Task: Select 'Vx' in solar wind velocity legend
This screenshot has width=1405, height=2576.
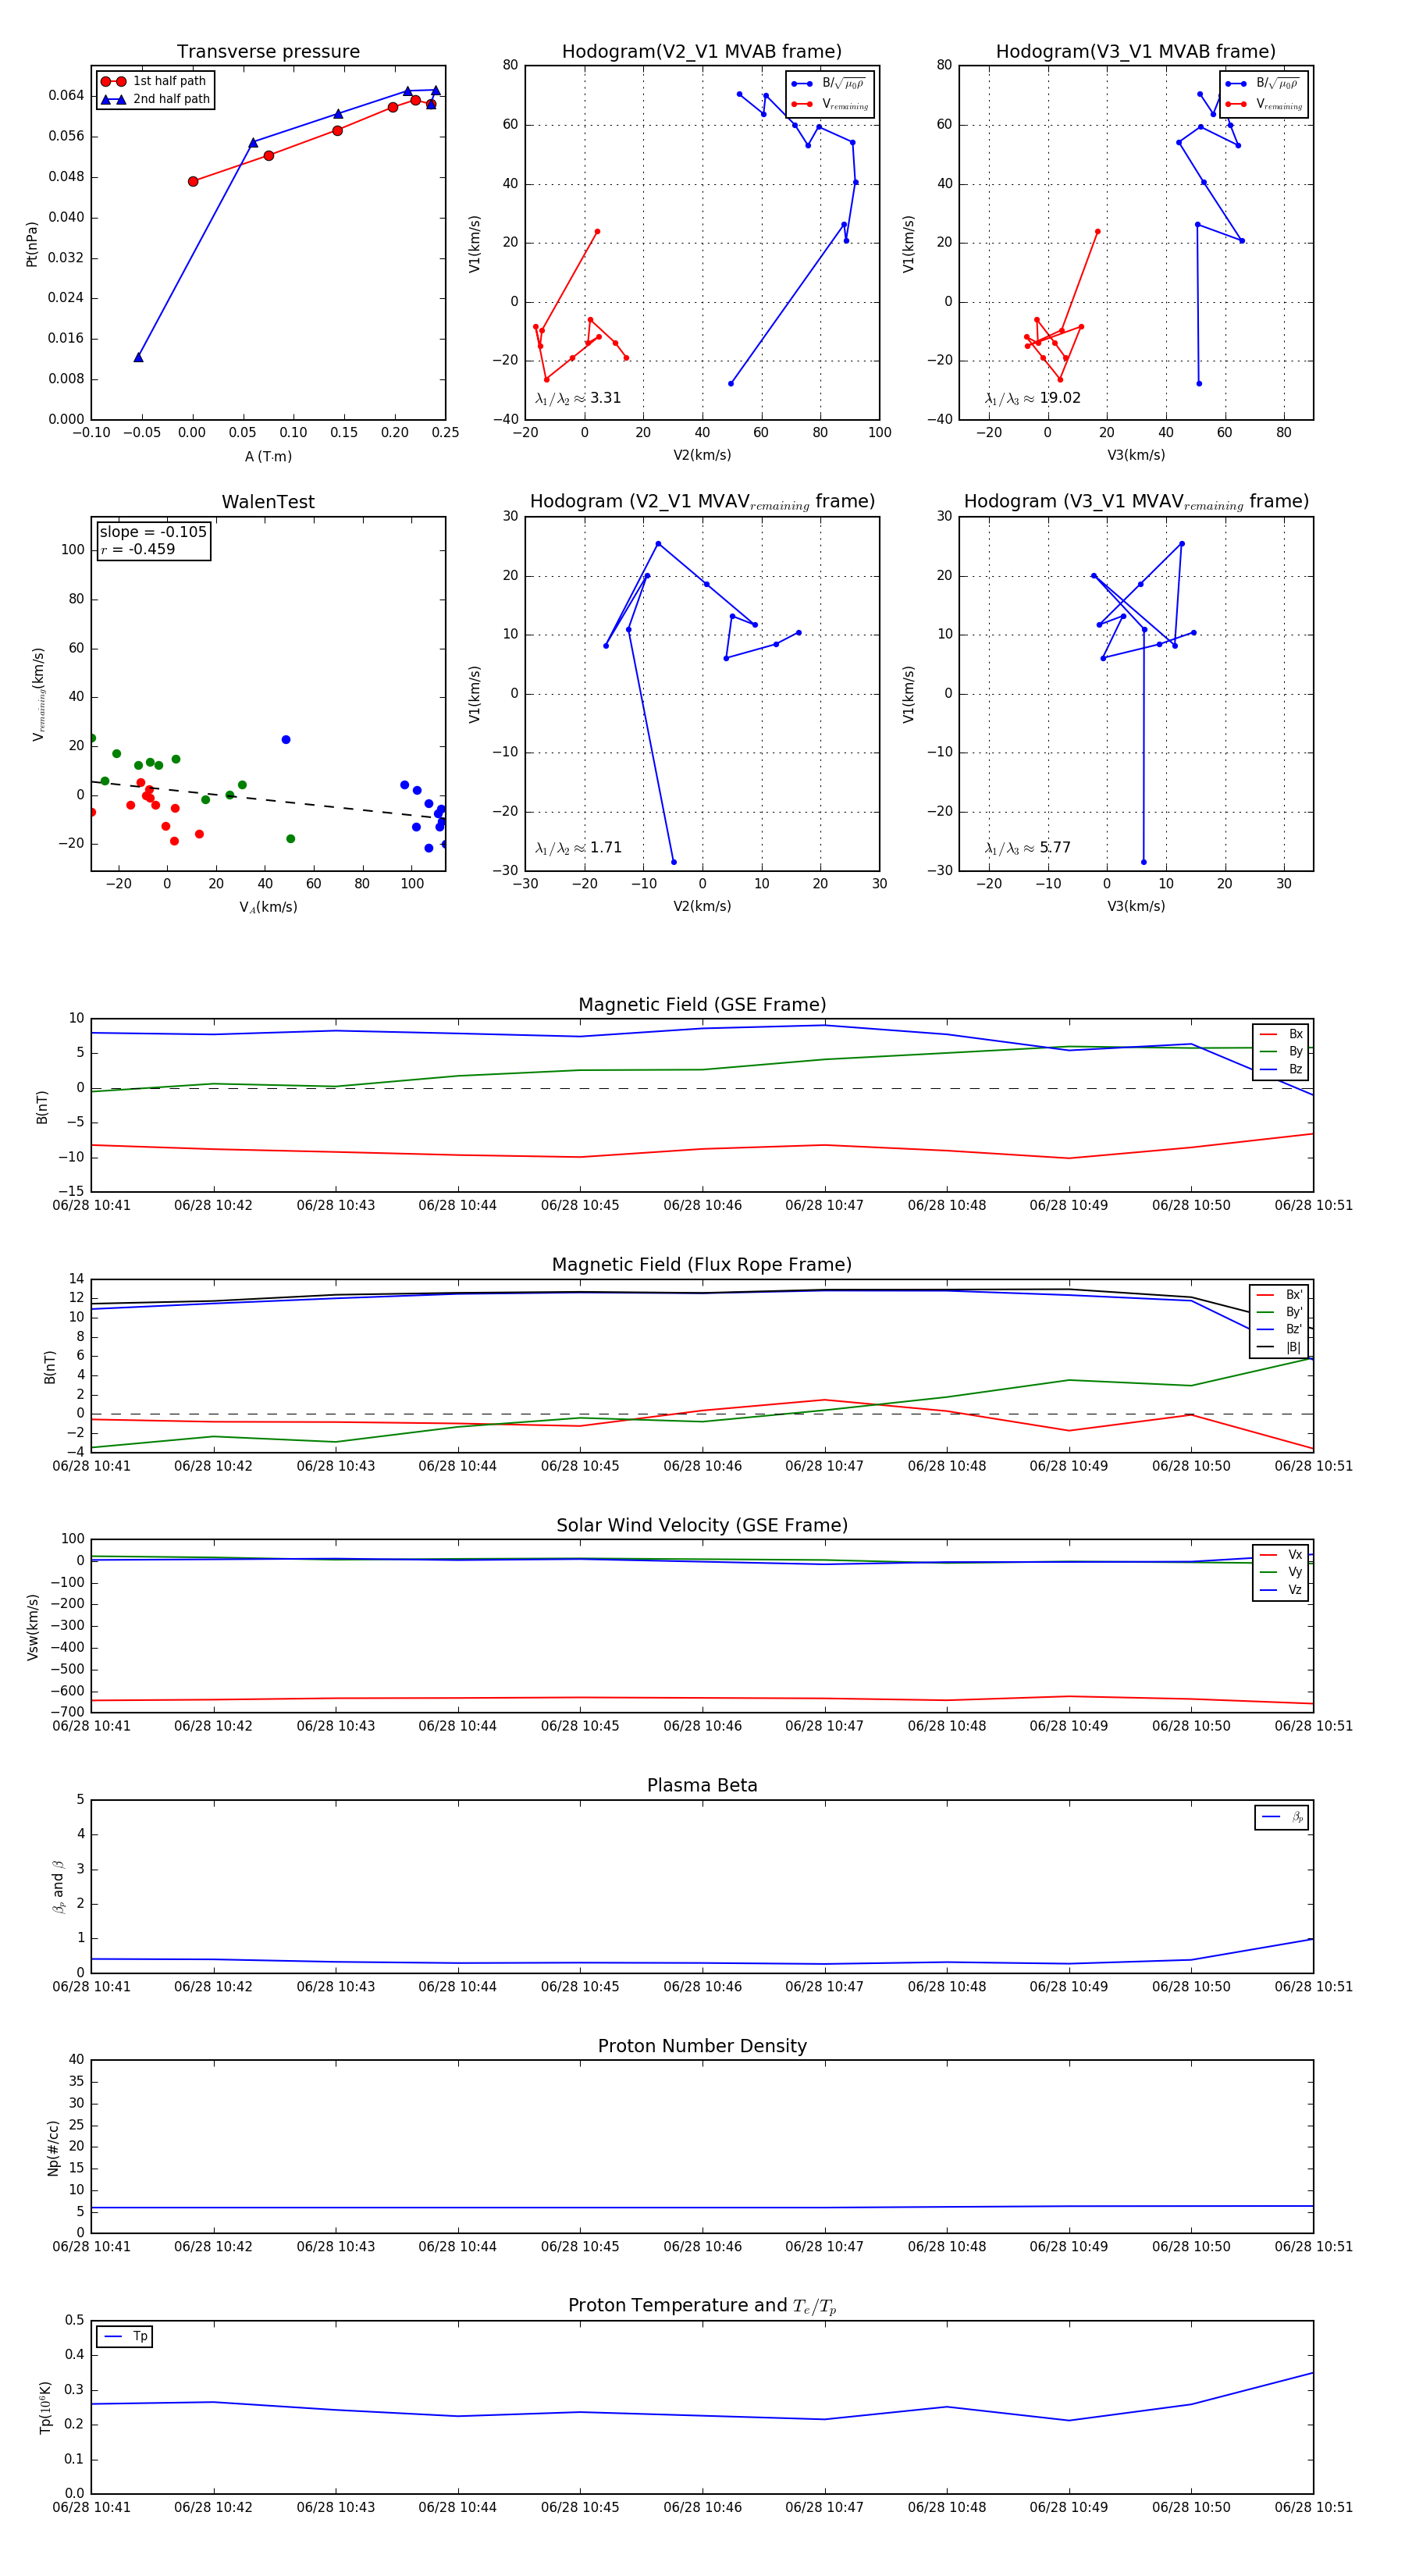Action: (x=1281, y=1555)
